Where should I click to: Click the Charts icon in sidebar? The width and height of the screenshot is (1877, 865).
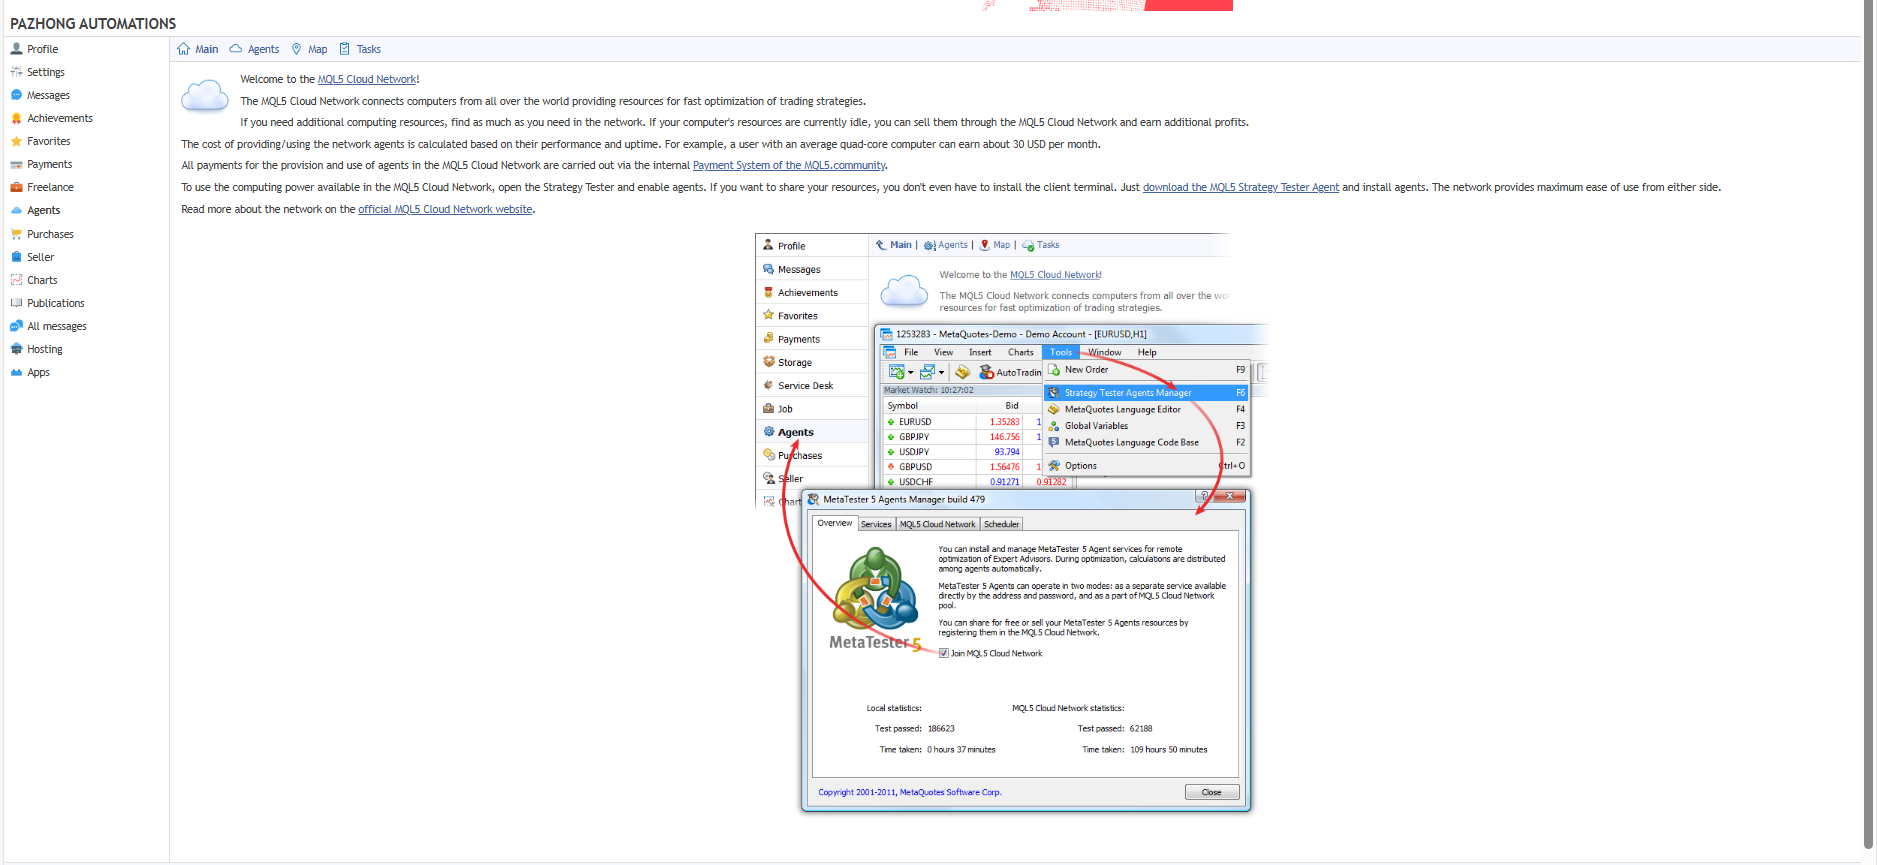point(16,280)
